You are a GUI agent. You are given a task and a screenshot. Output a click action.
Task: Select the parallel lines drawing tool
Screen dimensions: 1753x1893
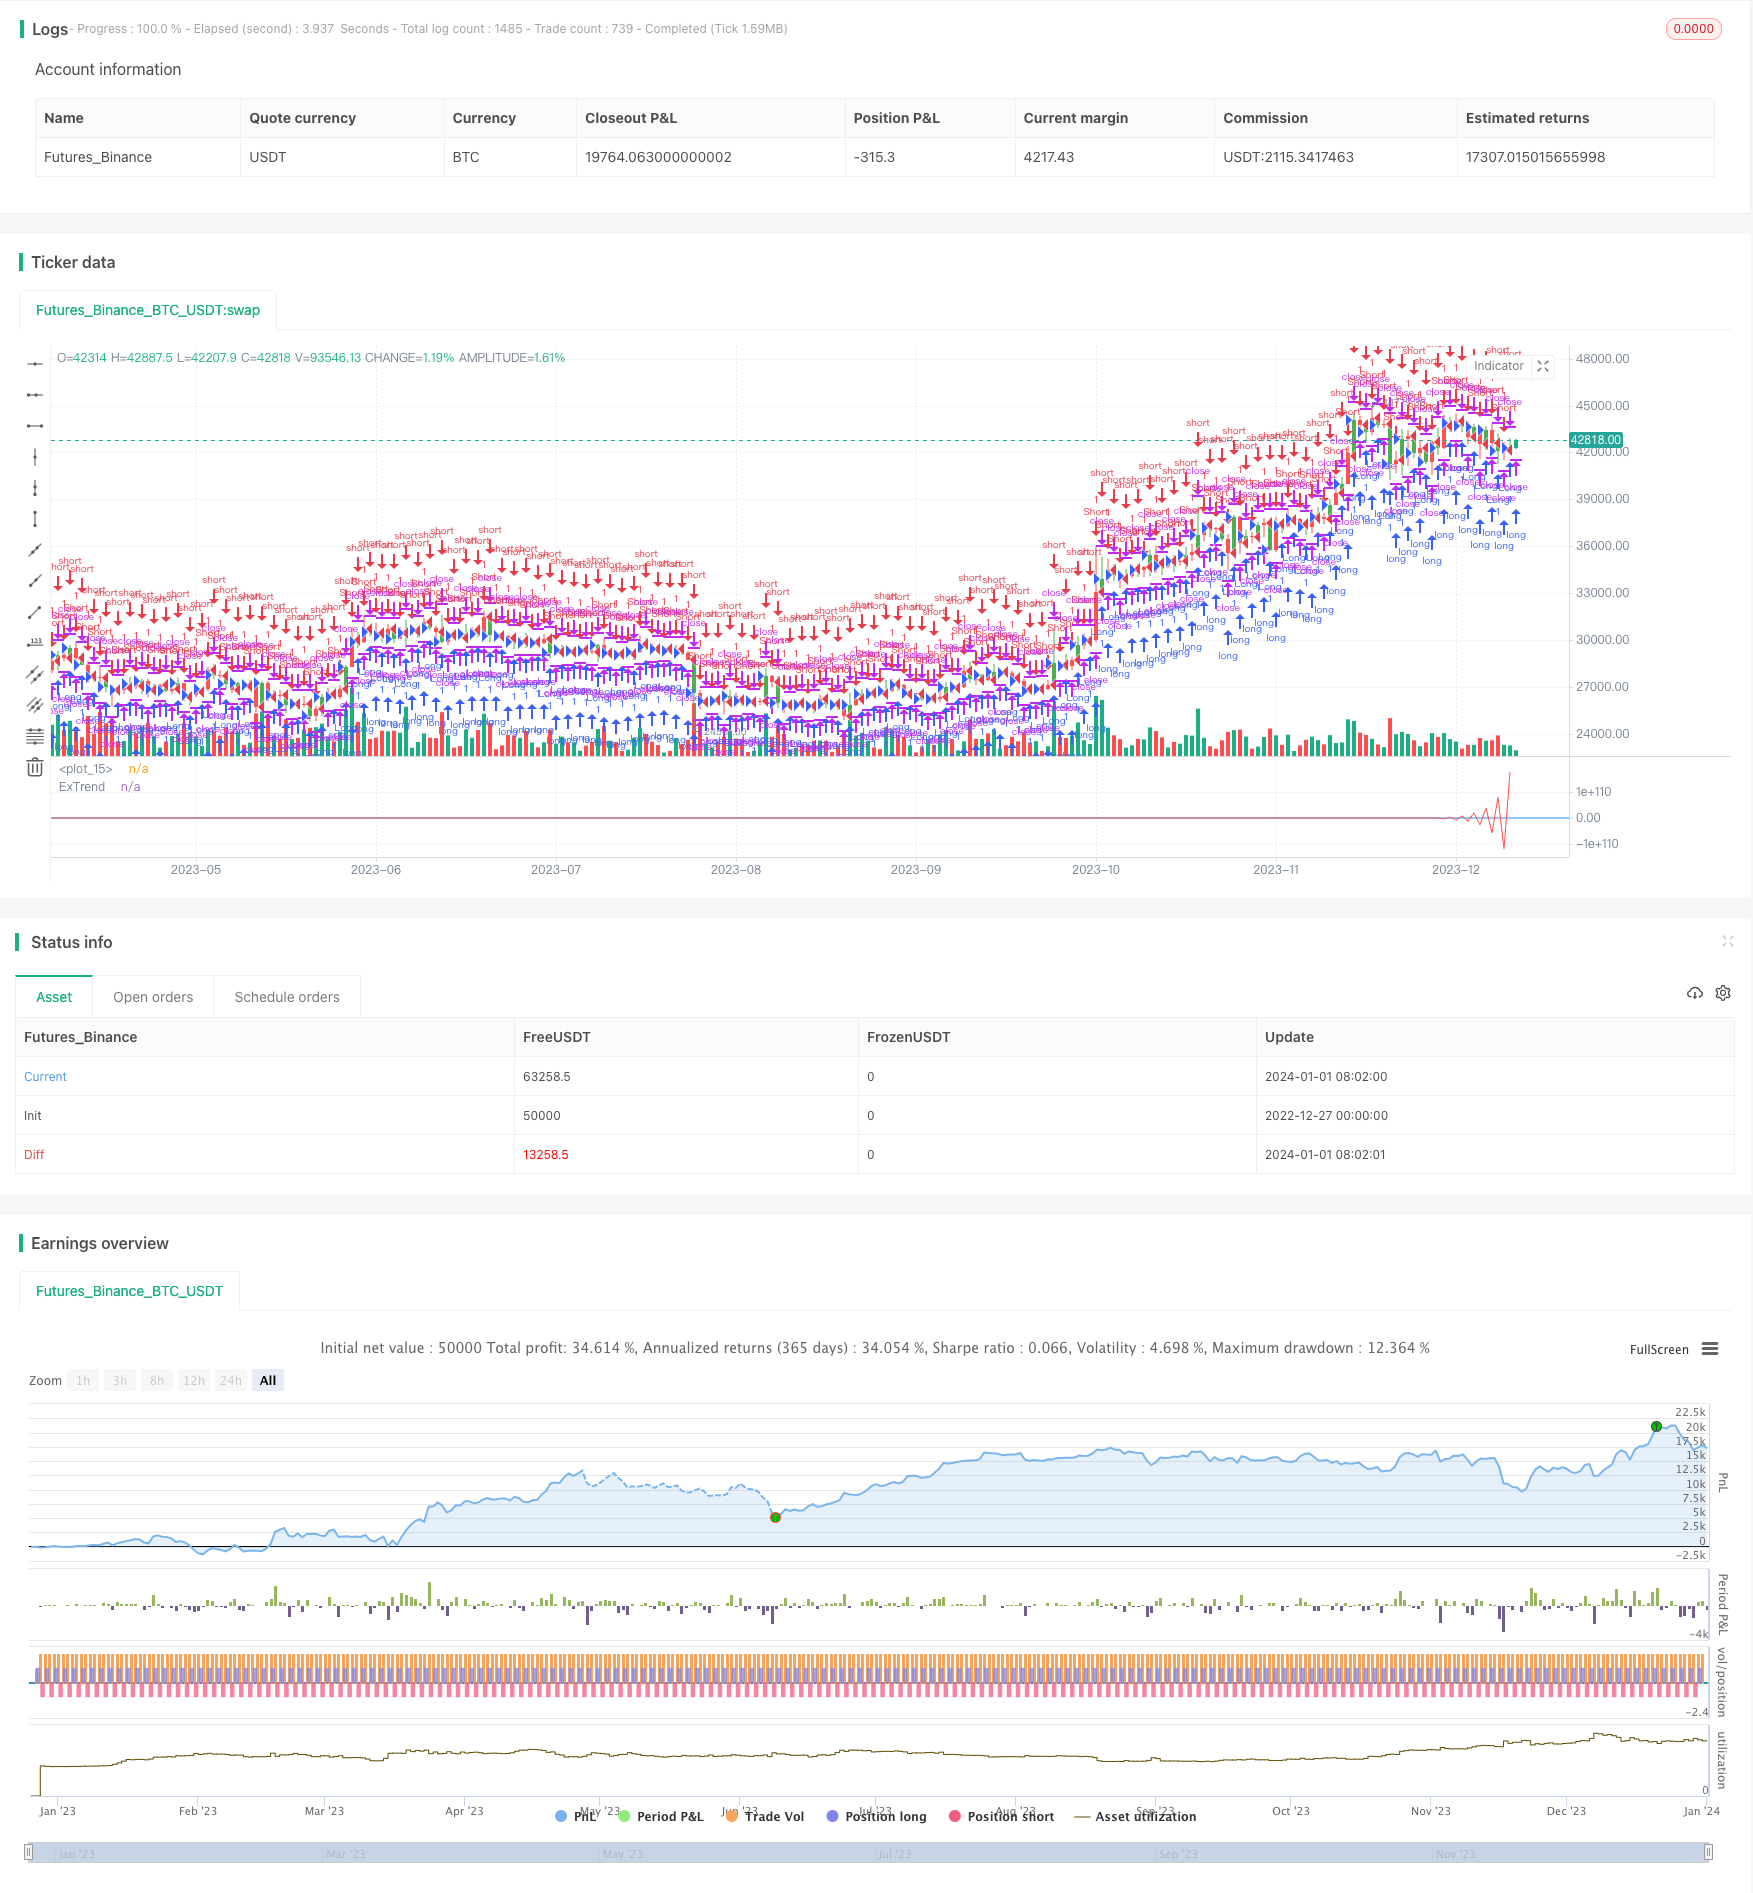[35, 674]
